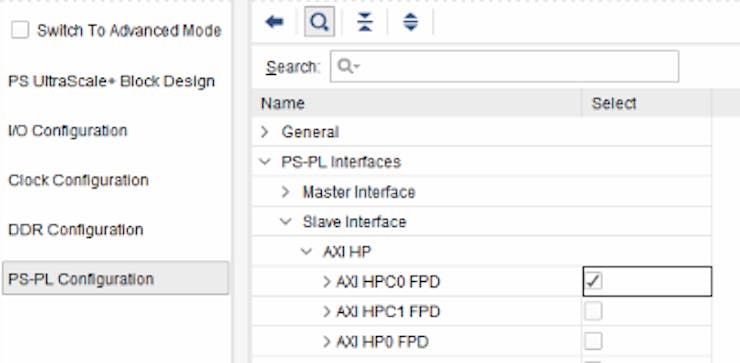The image size is (740, 363).
Task: Click the collapse all toolbar icon
Action: pyautogui.click(x=365, y=22)
